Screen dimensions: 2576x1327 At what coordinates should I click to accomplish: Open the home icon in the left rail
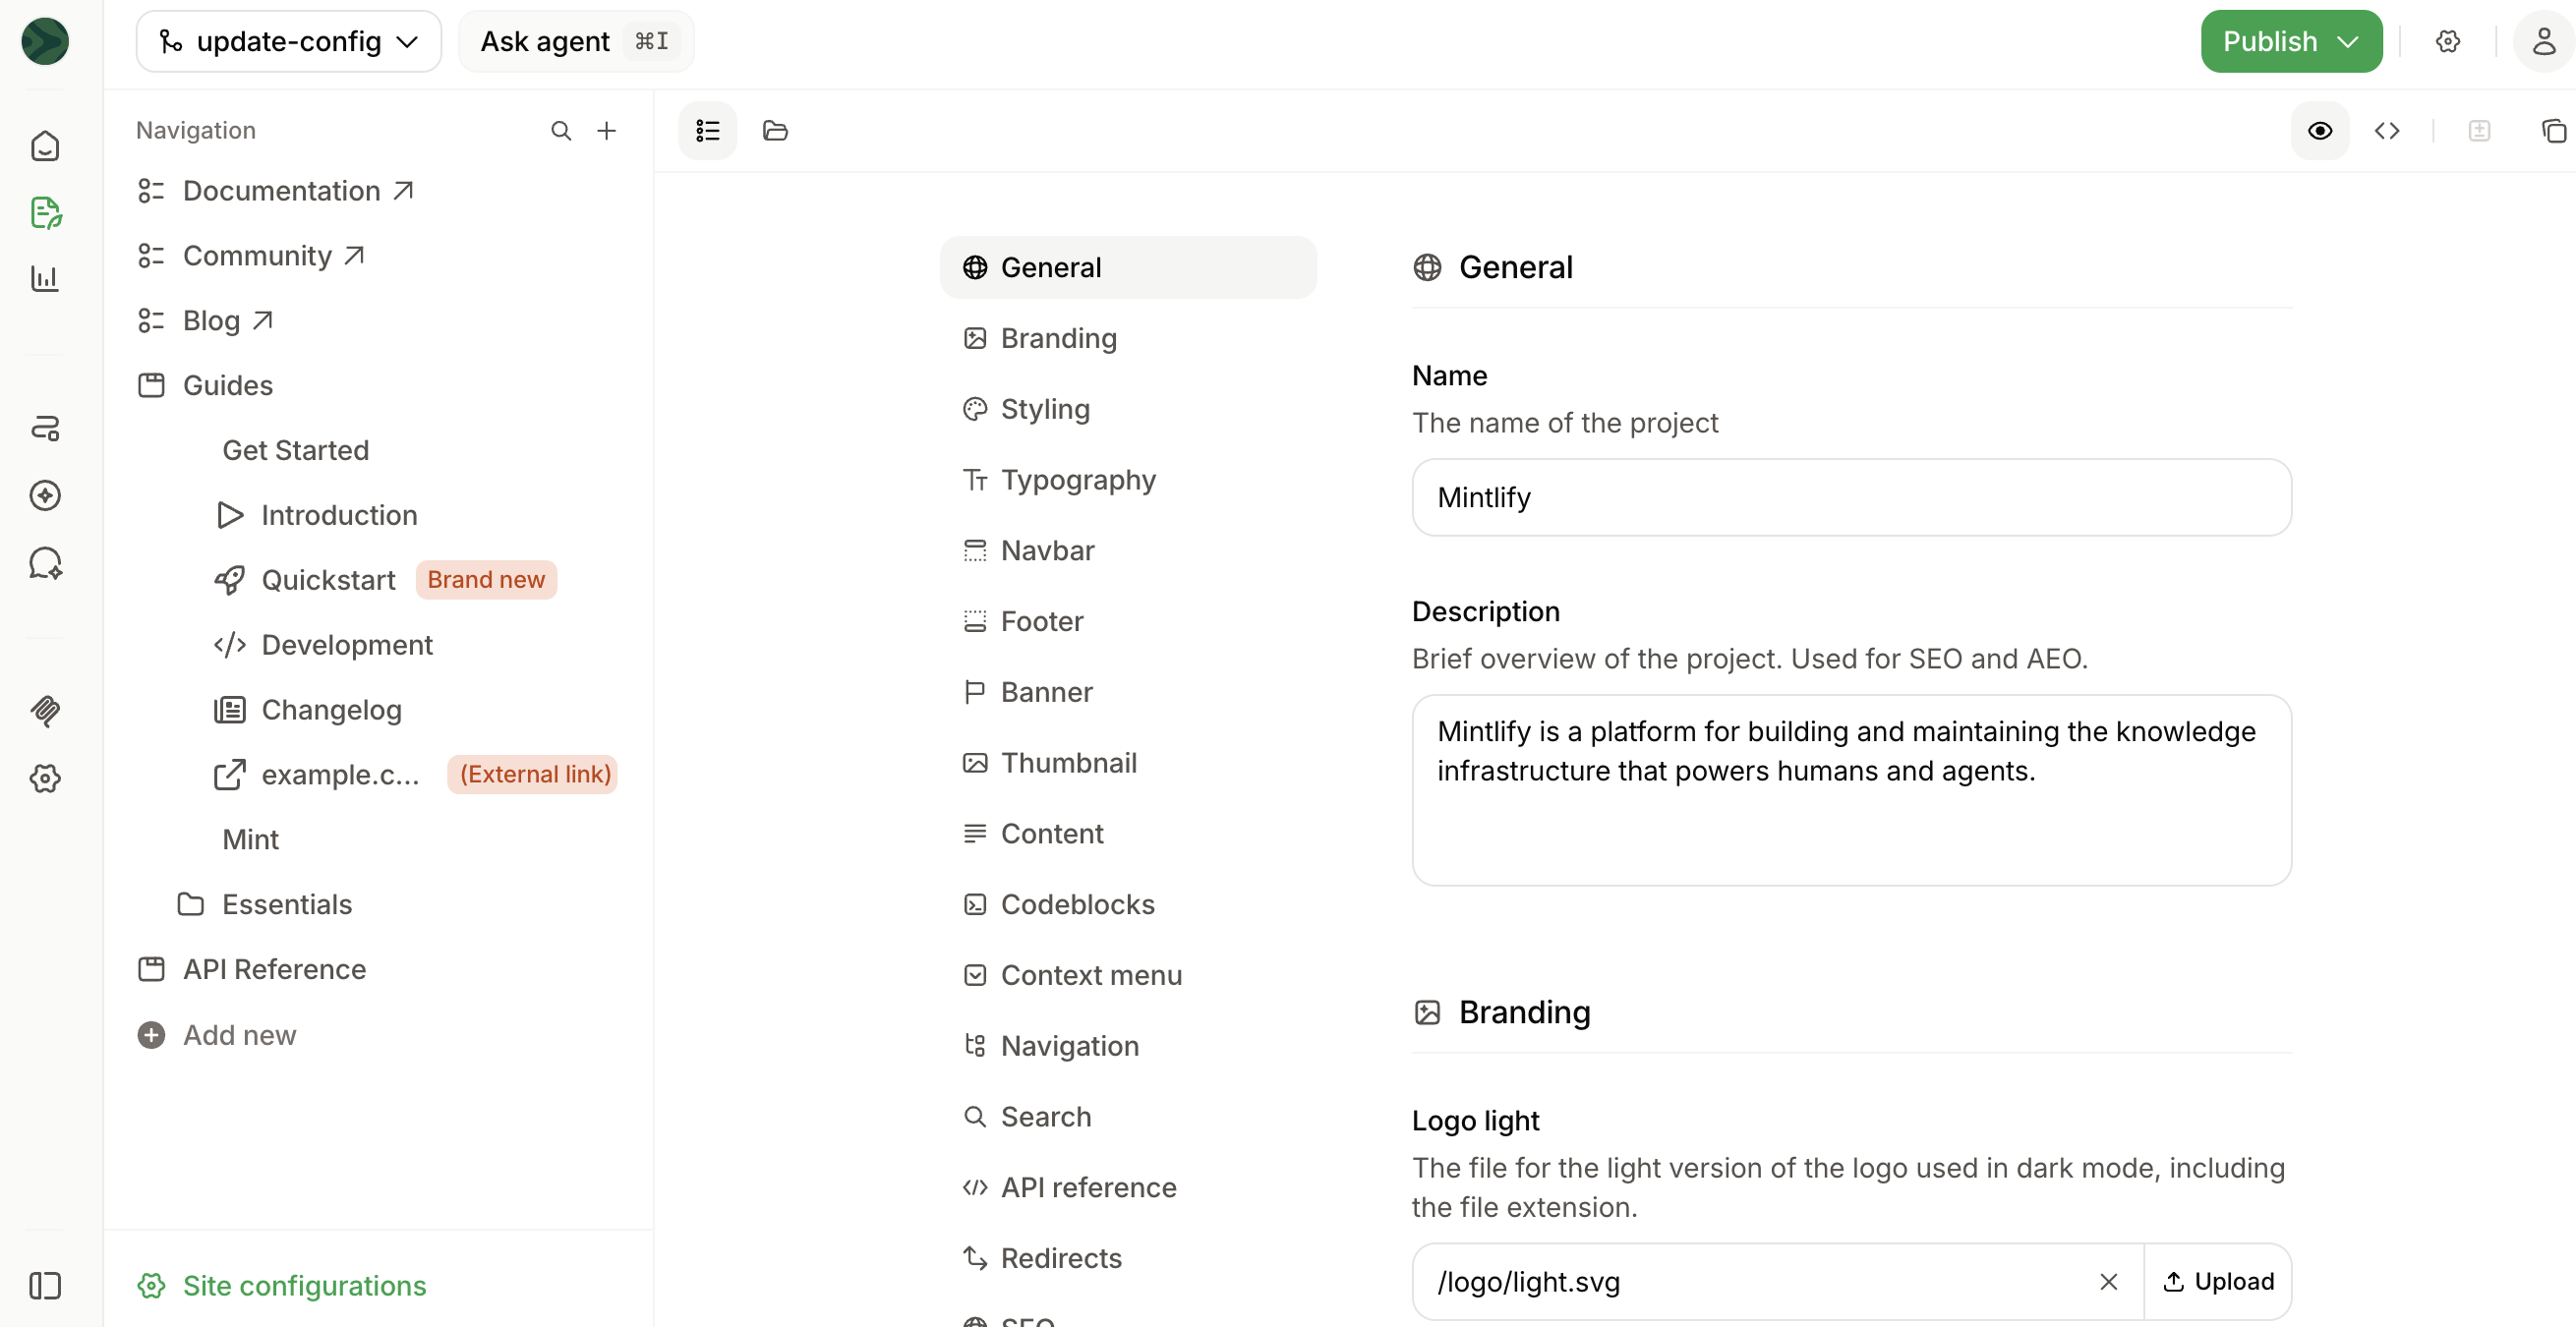coord(45,146)
